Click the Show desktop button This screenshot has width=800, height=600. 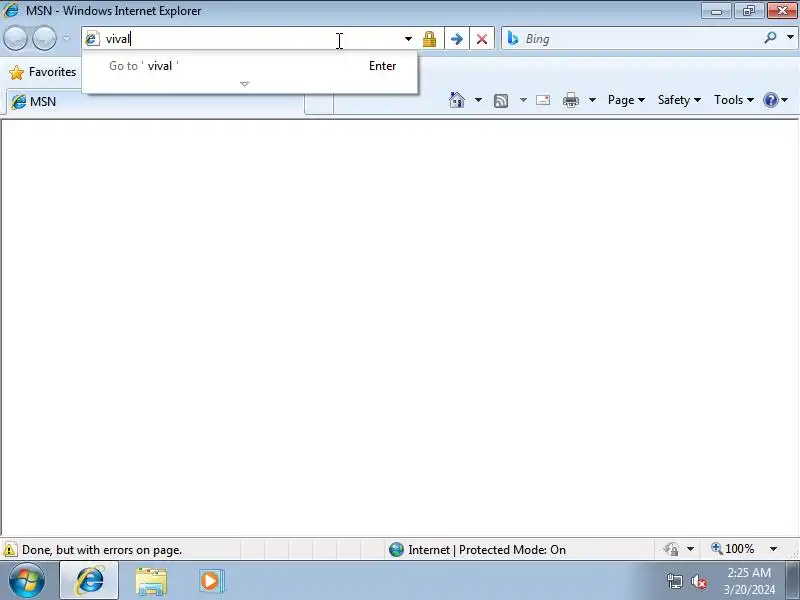point(793,581)
